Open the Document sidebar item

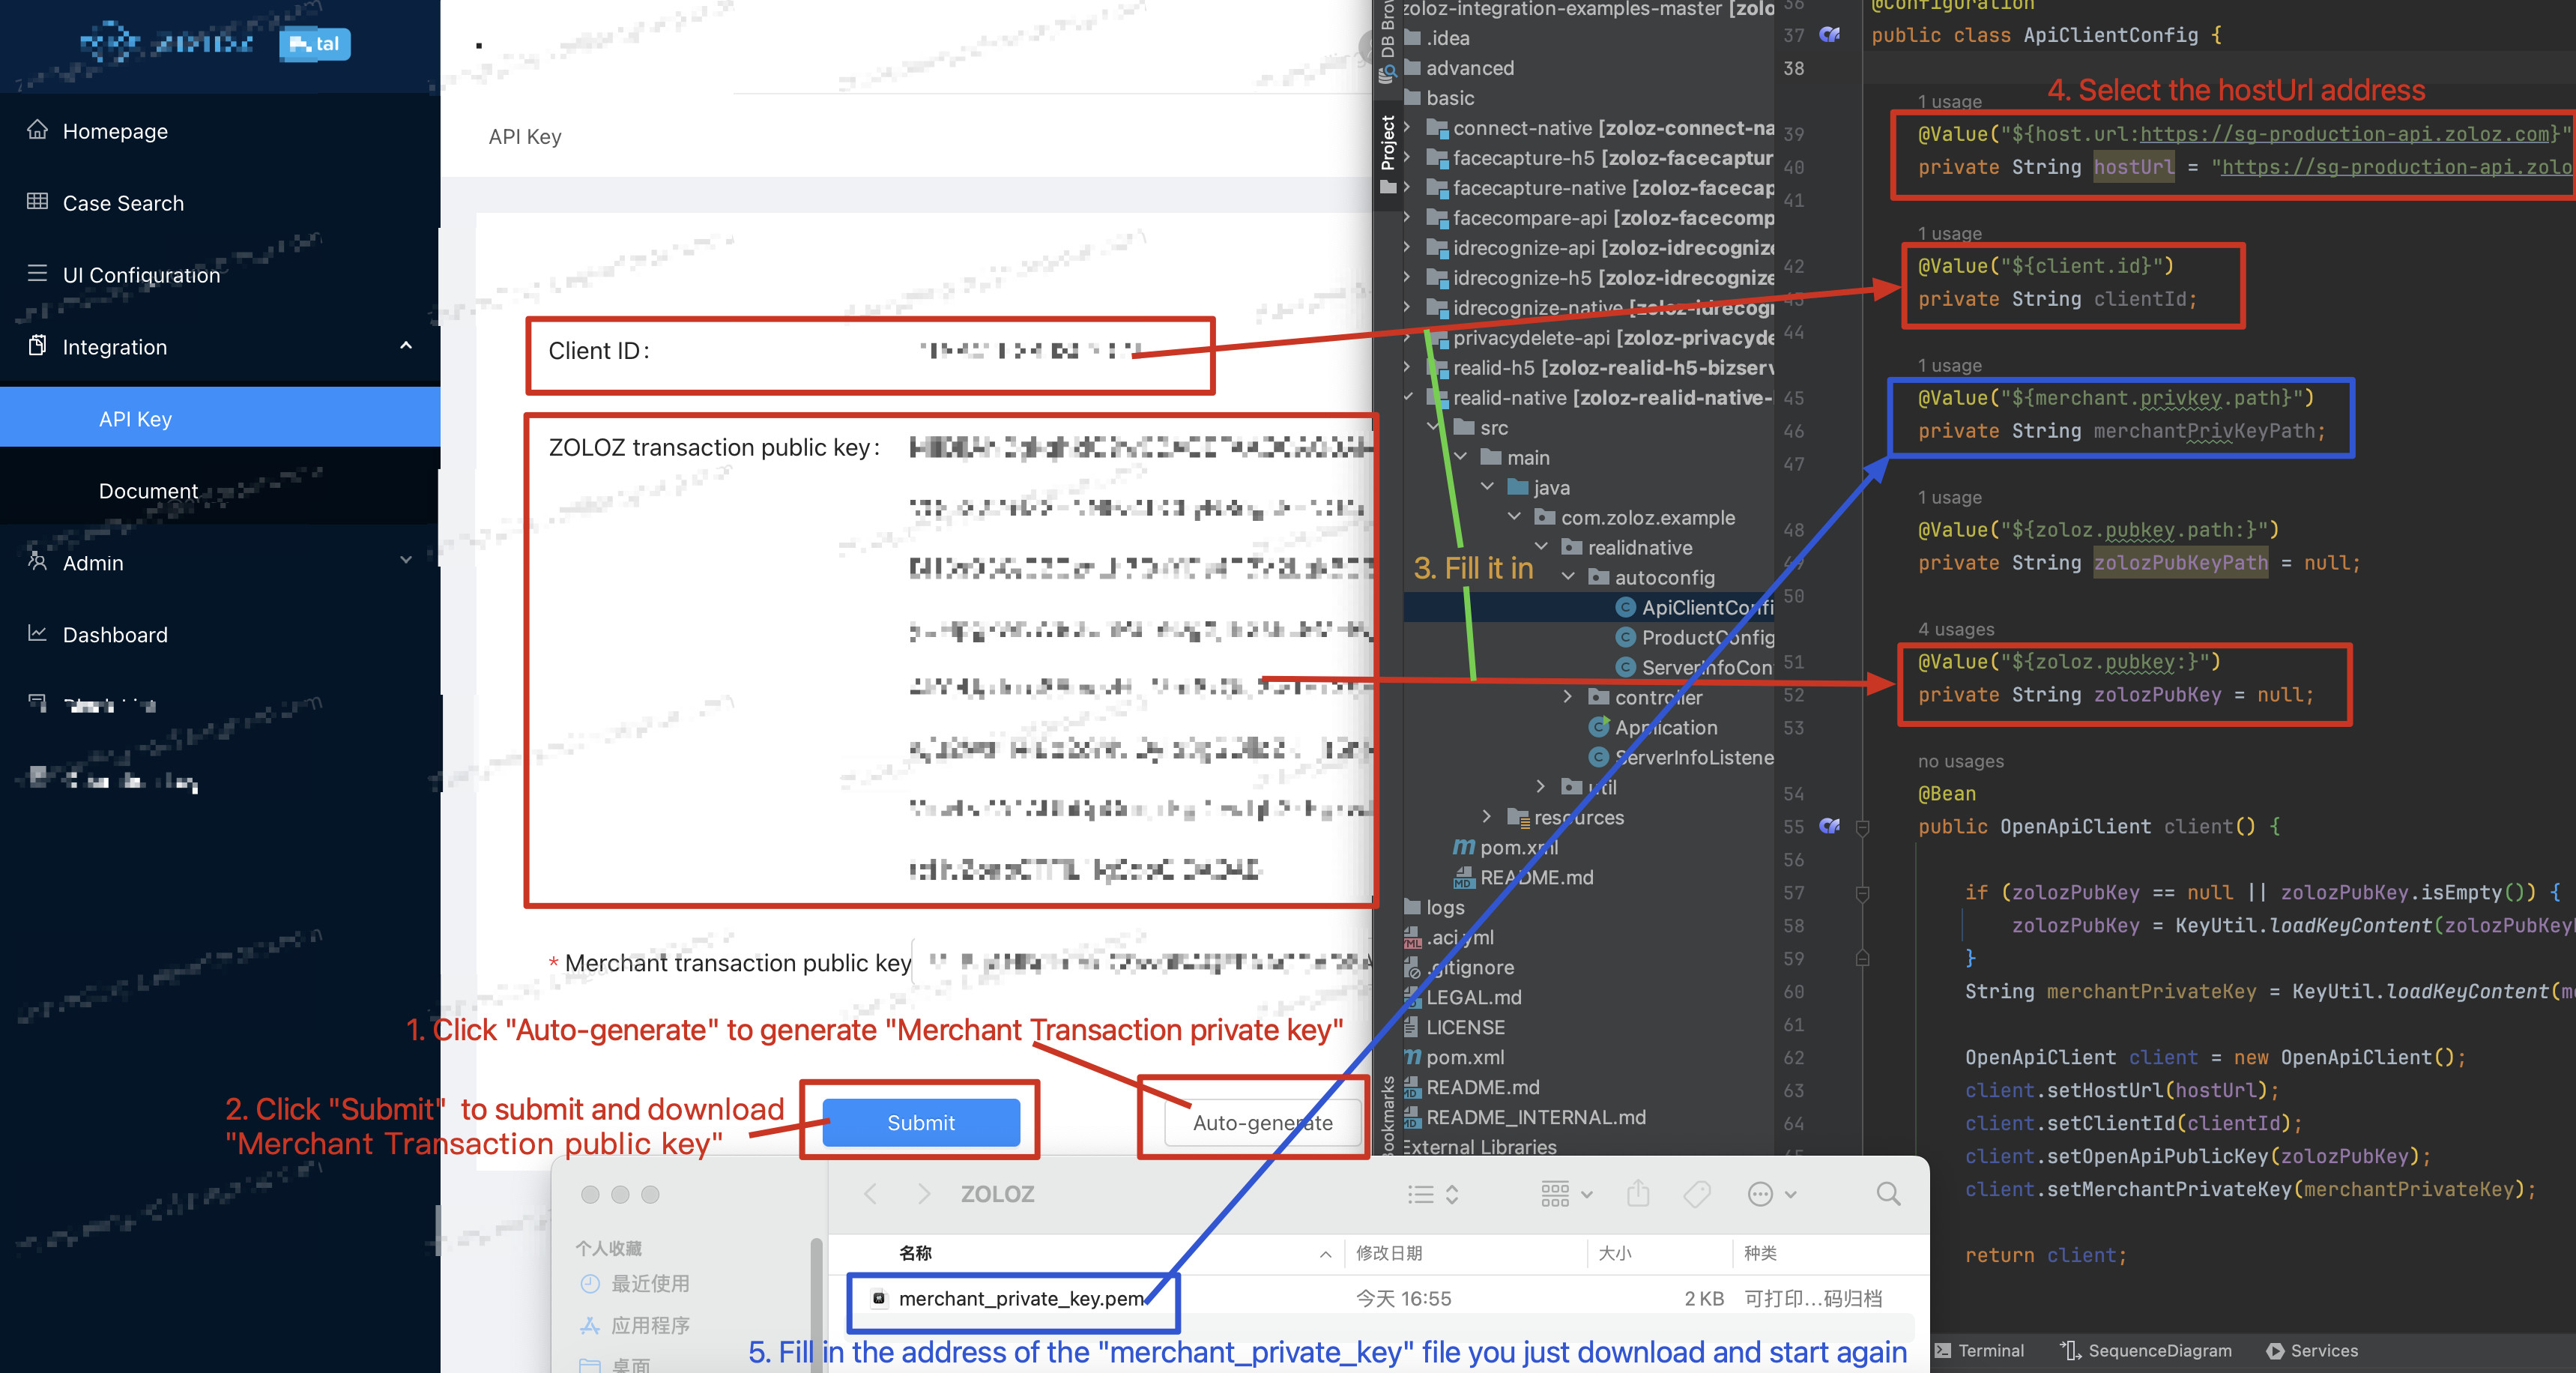(148, 491)
